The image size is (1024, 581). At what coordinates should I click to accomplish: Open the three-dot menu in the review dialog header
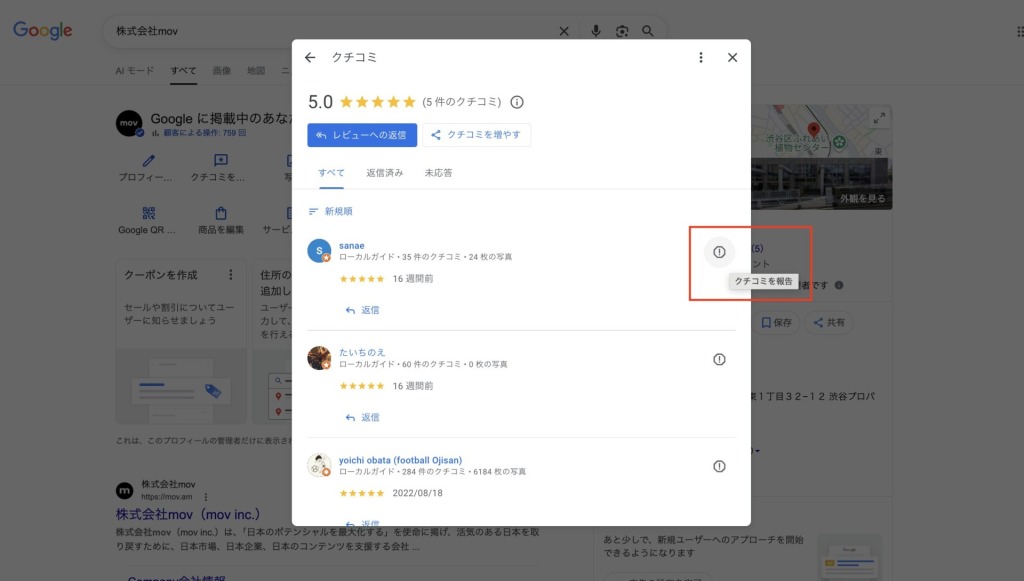pos(701,58)
